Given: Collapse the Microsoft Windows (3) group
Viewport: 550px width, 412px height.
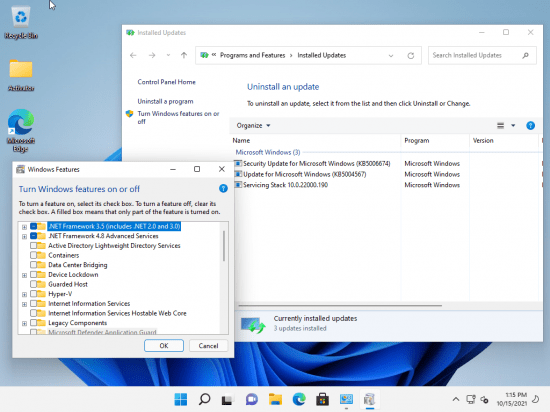Looking at the screenshot, I should (x=268, y=152).
